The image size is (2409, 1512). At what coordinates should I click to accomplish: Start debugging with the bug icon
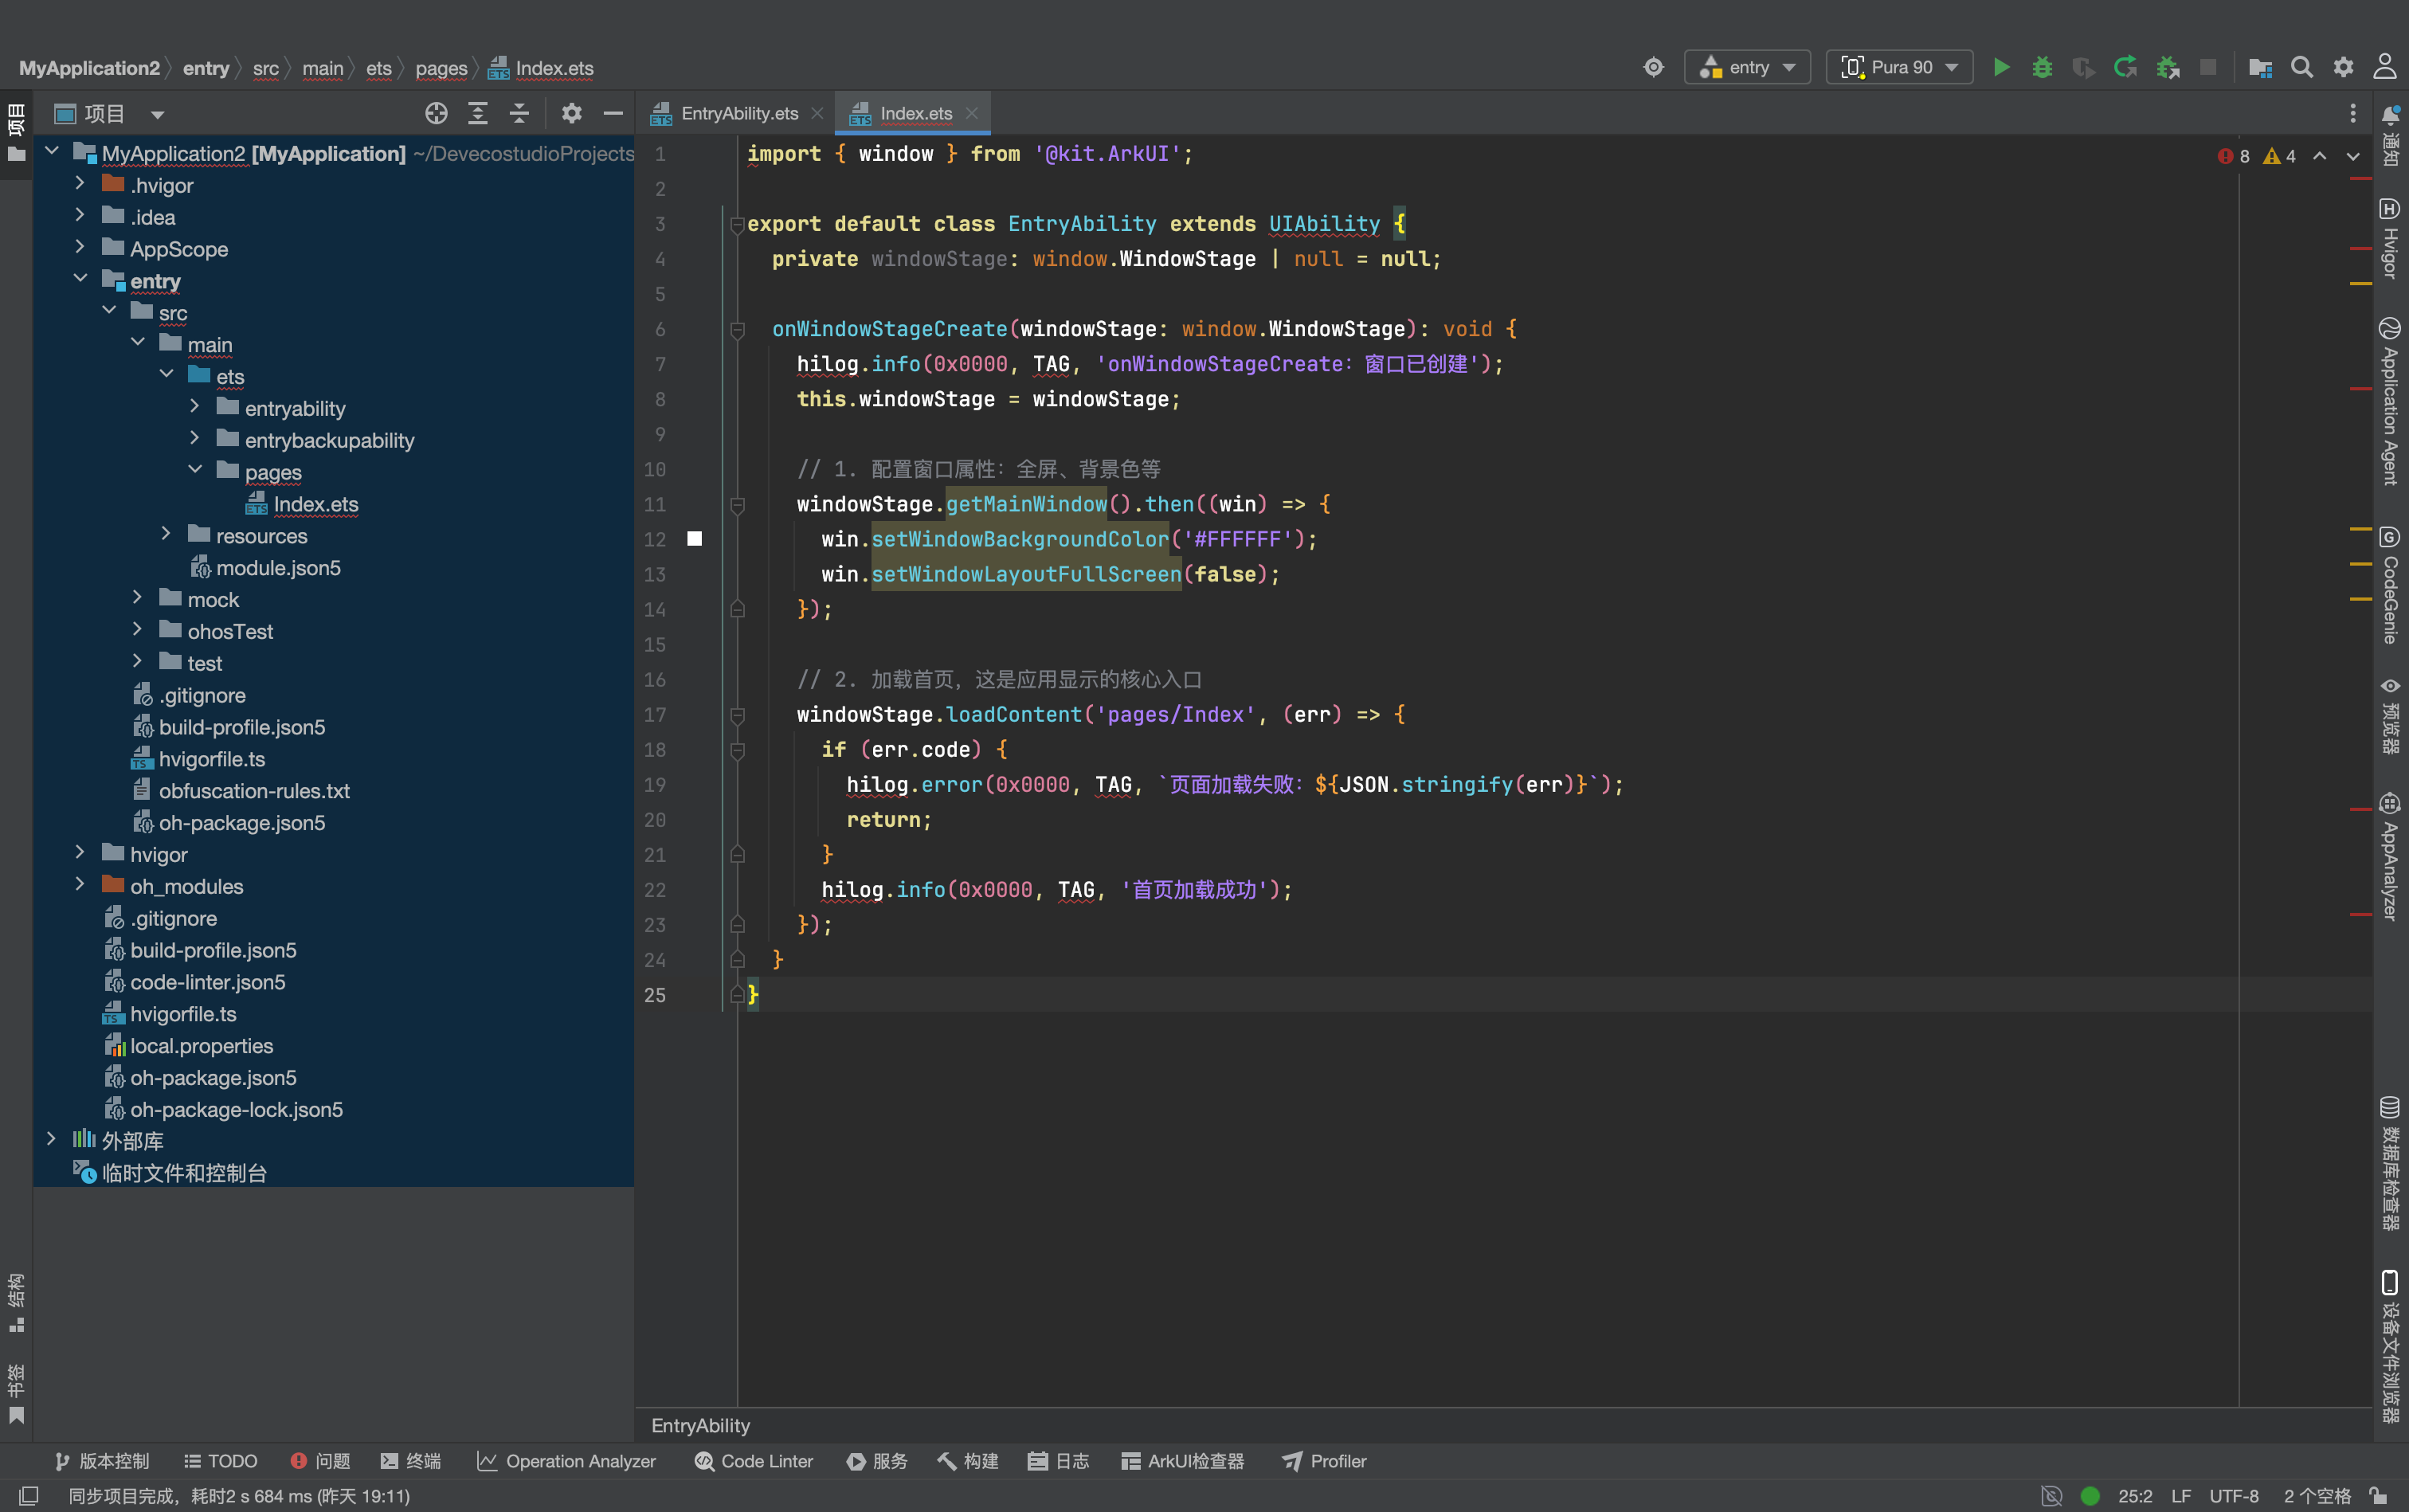pyautogui.click(x=2042, y=67)
